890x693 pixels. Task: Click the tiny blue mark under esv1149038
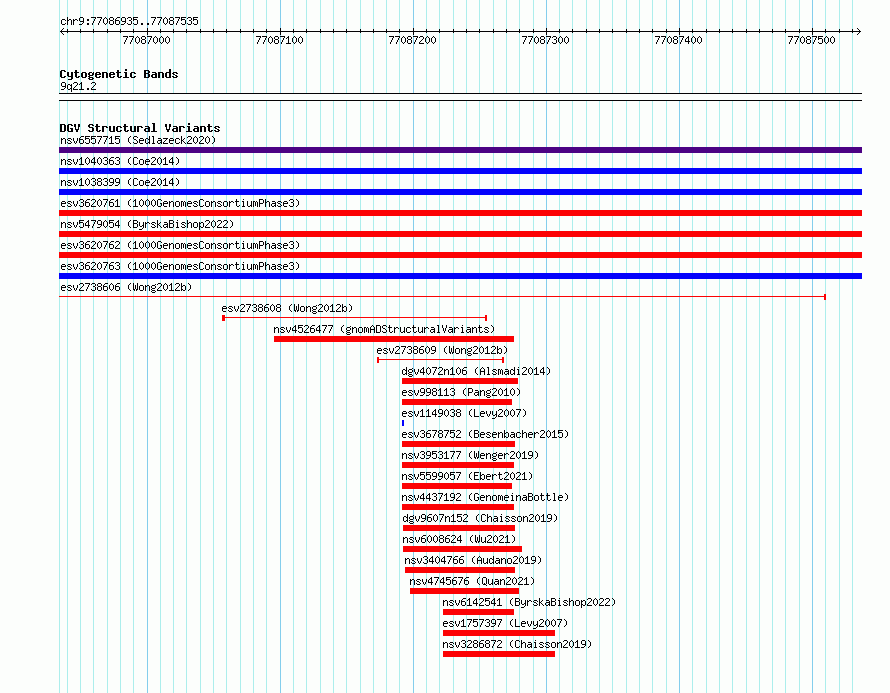point(403,423)
